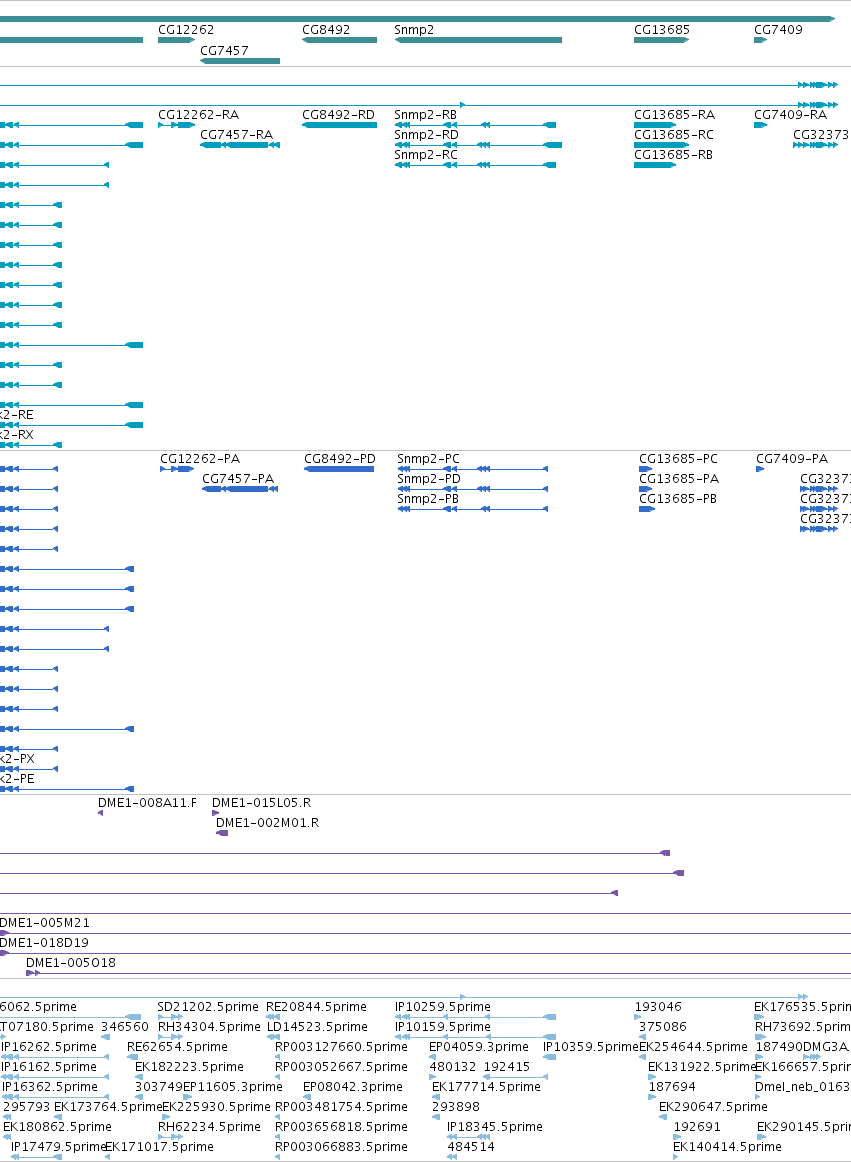Click the IP18345.5prime EST label

click(x=494, y=1126)
